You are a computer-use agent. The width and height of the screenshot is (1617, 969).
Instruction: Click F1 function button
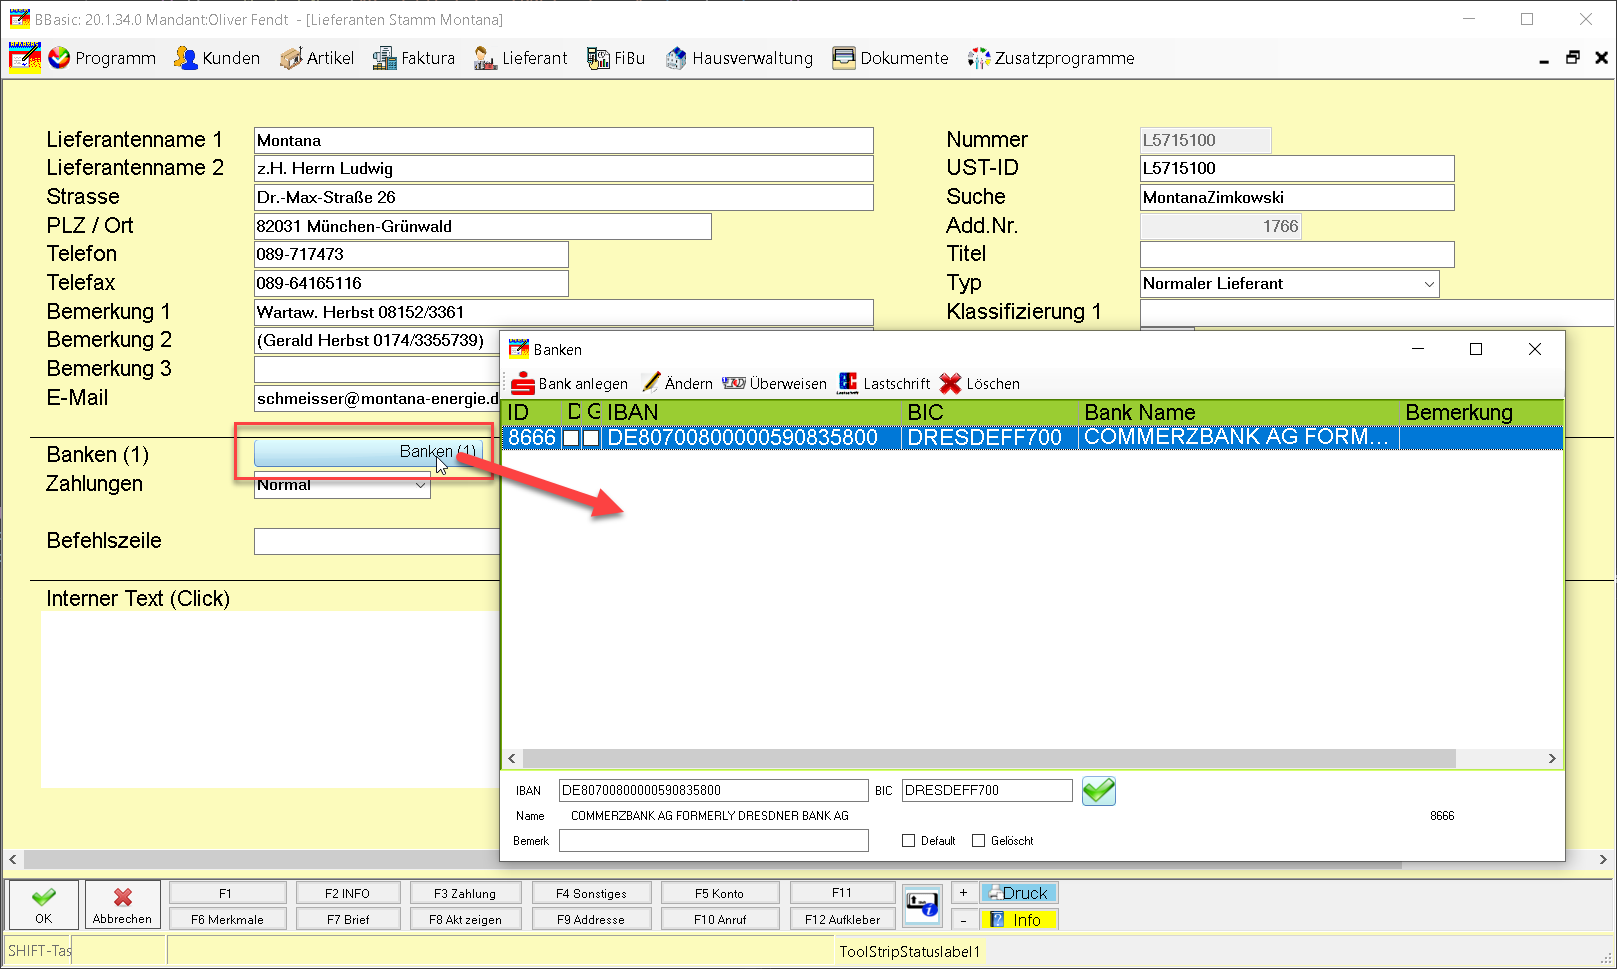click(x=227, y=893)
